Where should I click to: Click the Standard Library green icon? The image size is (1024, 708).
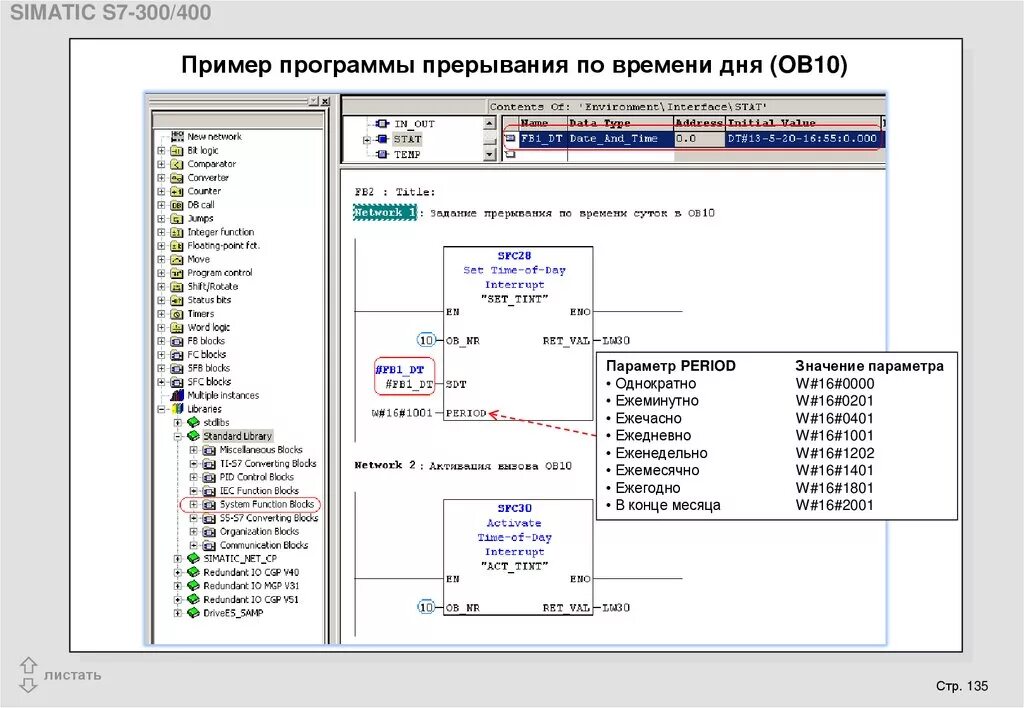pyautogui.click(x=193, y=436)
